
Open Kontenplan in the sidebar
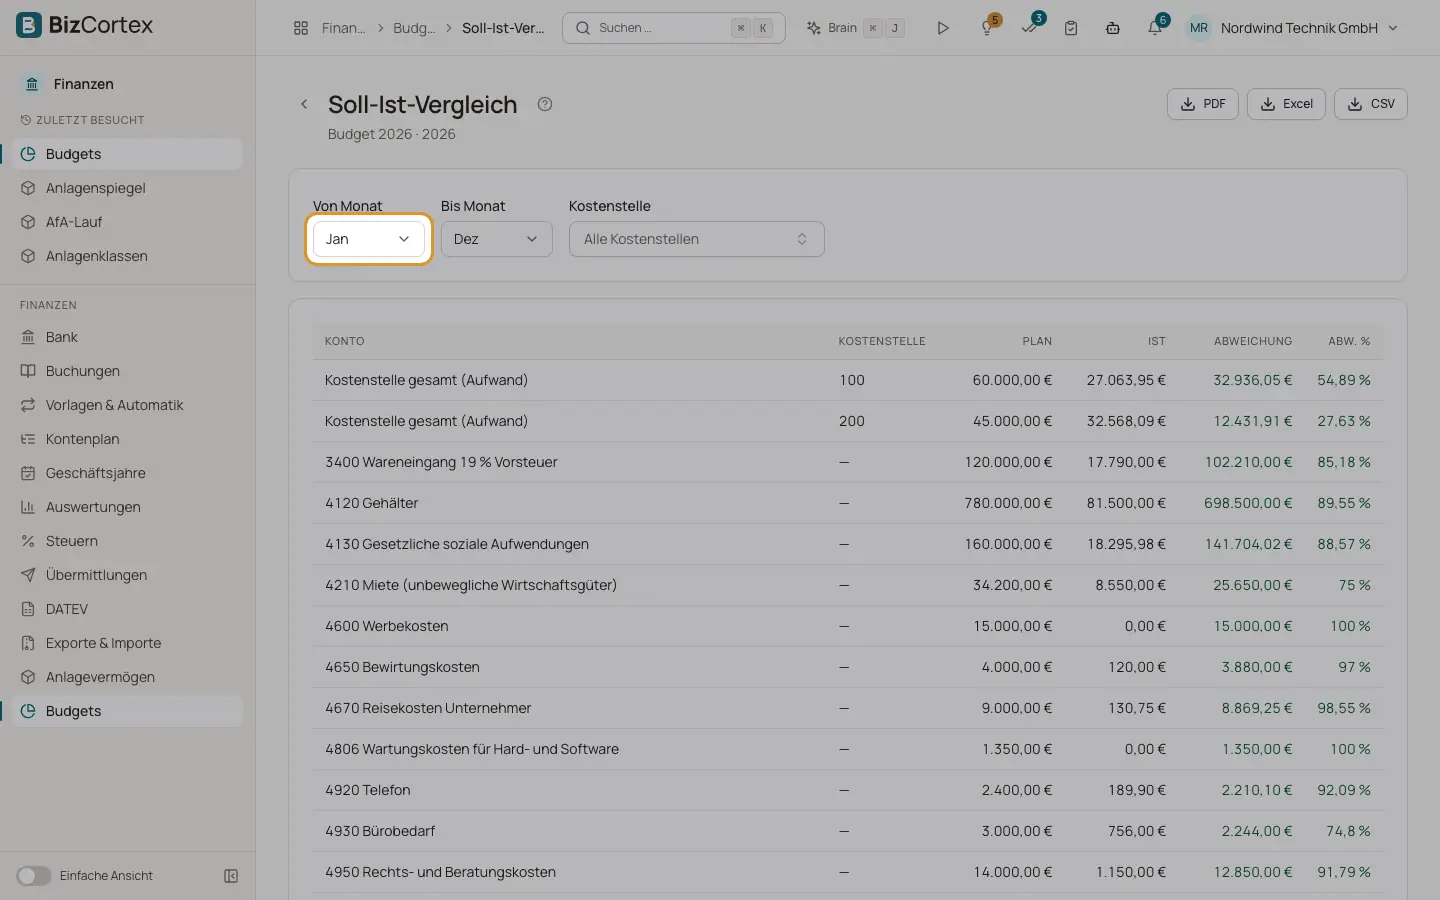(128, 439)
